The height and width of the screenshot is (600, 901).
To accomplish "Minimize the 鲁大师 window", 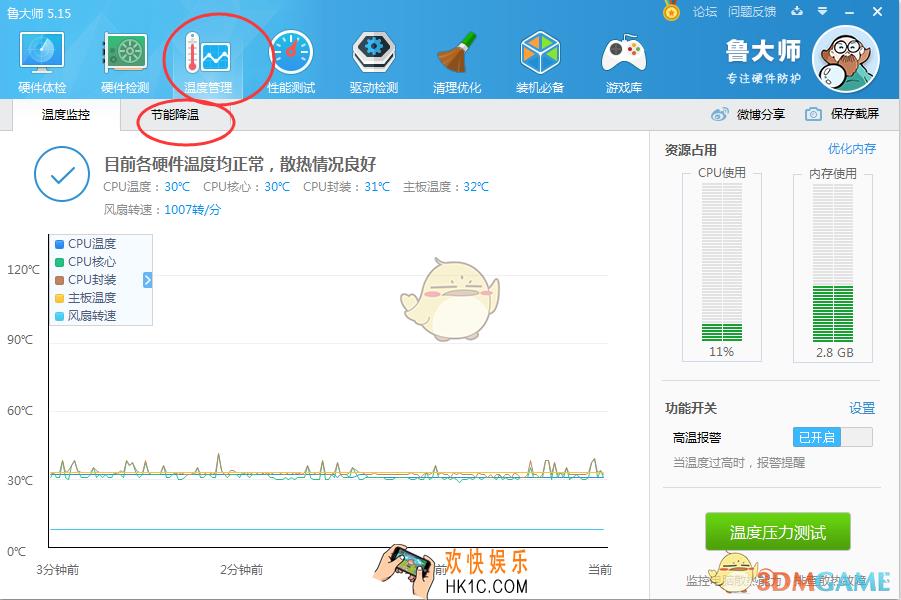I will (849, 11).
